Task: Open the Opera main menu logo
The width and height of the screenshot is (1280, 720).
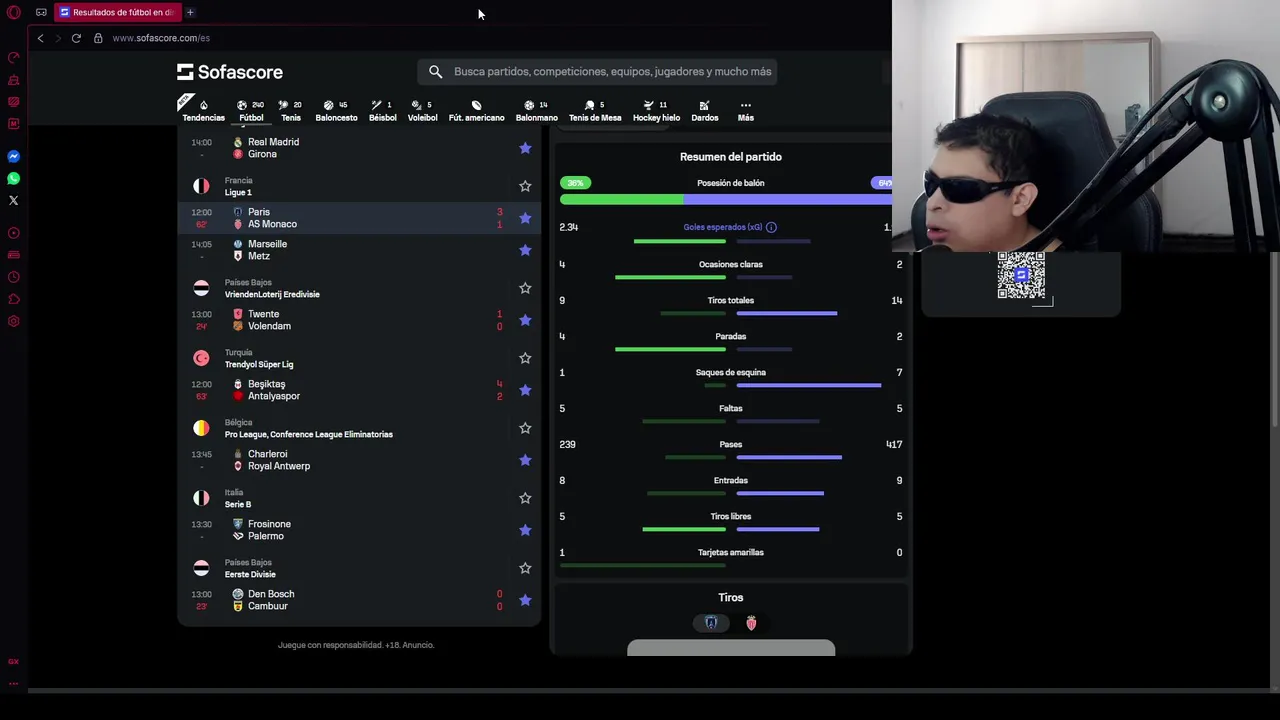Action: [x=13, y=12]
